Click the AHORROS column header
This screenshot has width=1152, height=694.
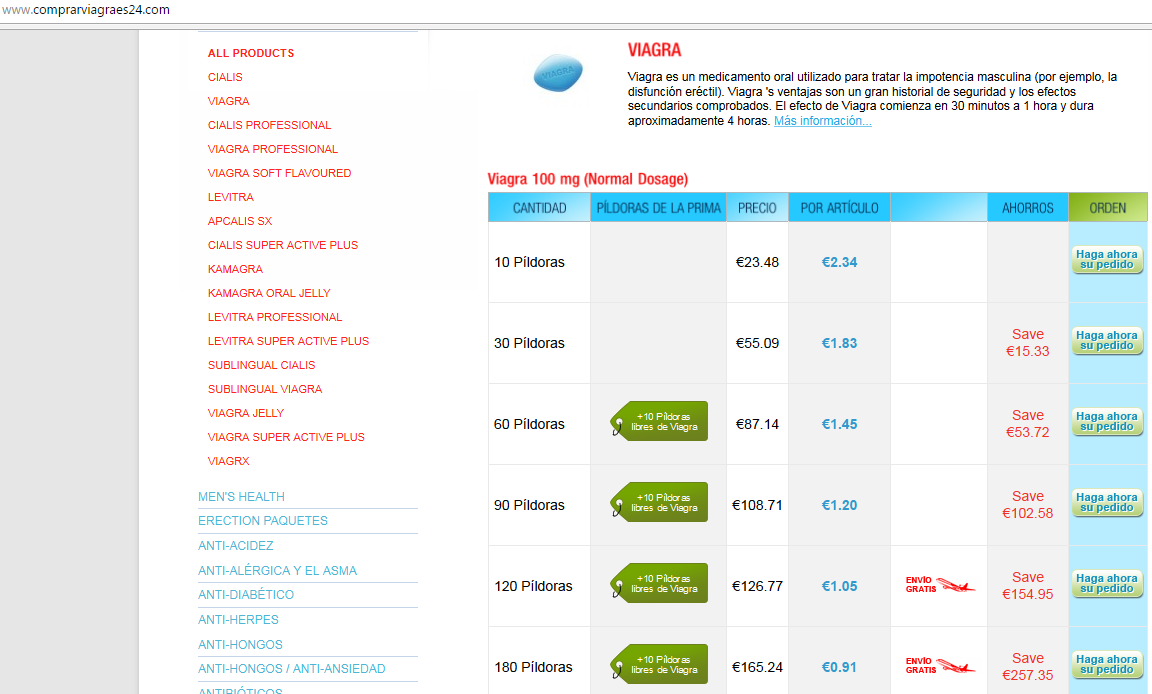coord(1028,208)
